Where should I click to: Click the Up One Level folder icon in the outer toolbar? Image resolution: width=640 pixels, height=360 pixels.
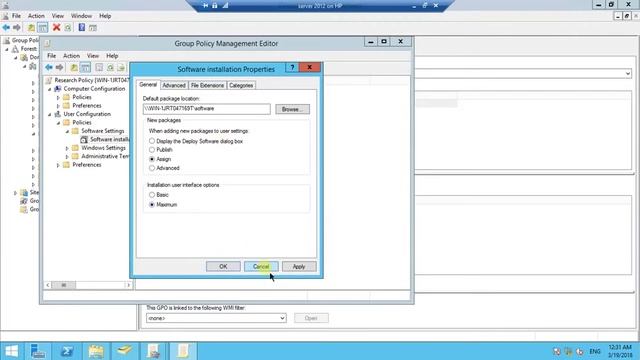31,28
